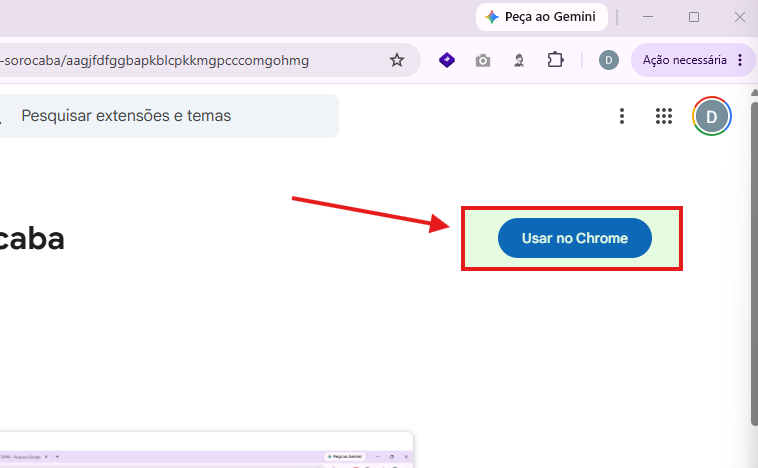
Task: Open the extension screenshot thumbnail
Action: tap(206, 450)
